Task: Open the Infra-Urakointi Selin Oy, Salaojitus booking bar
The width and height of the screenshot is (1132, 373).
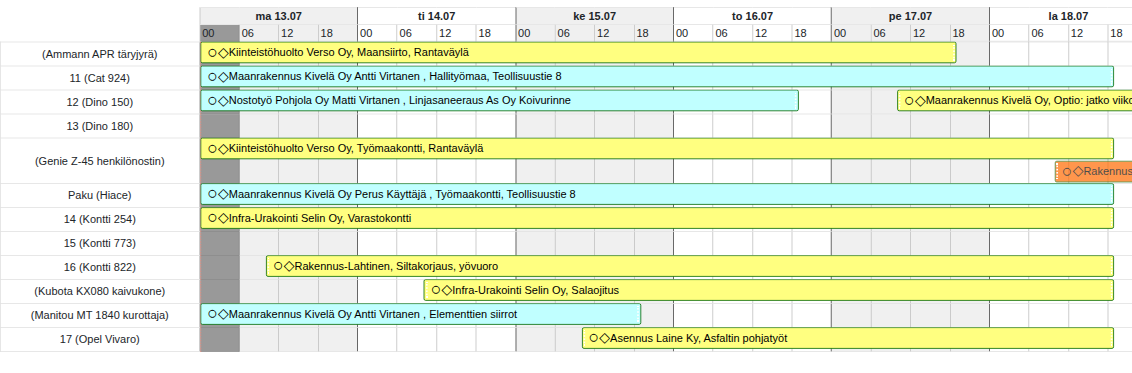Action: tap(769, 290)
